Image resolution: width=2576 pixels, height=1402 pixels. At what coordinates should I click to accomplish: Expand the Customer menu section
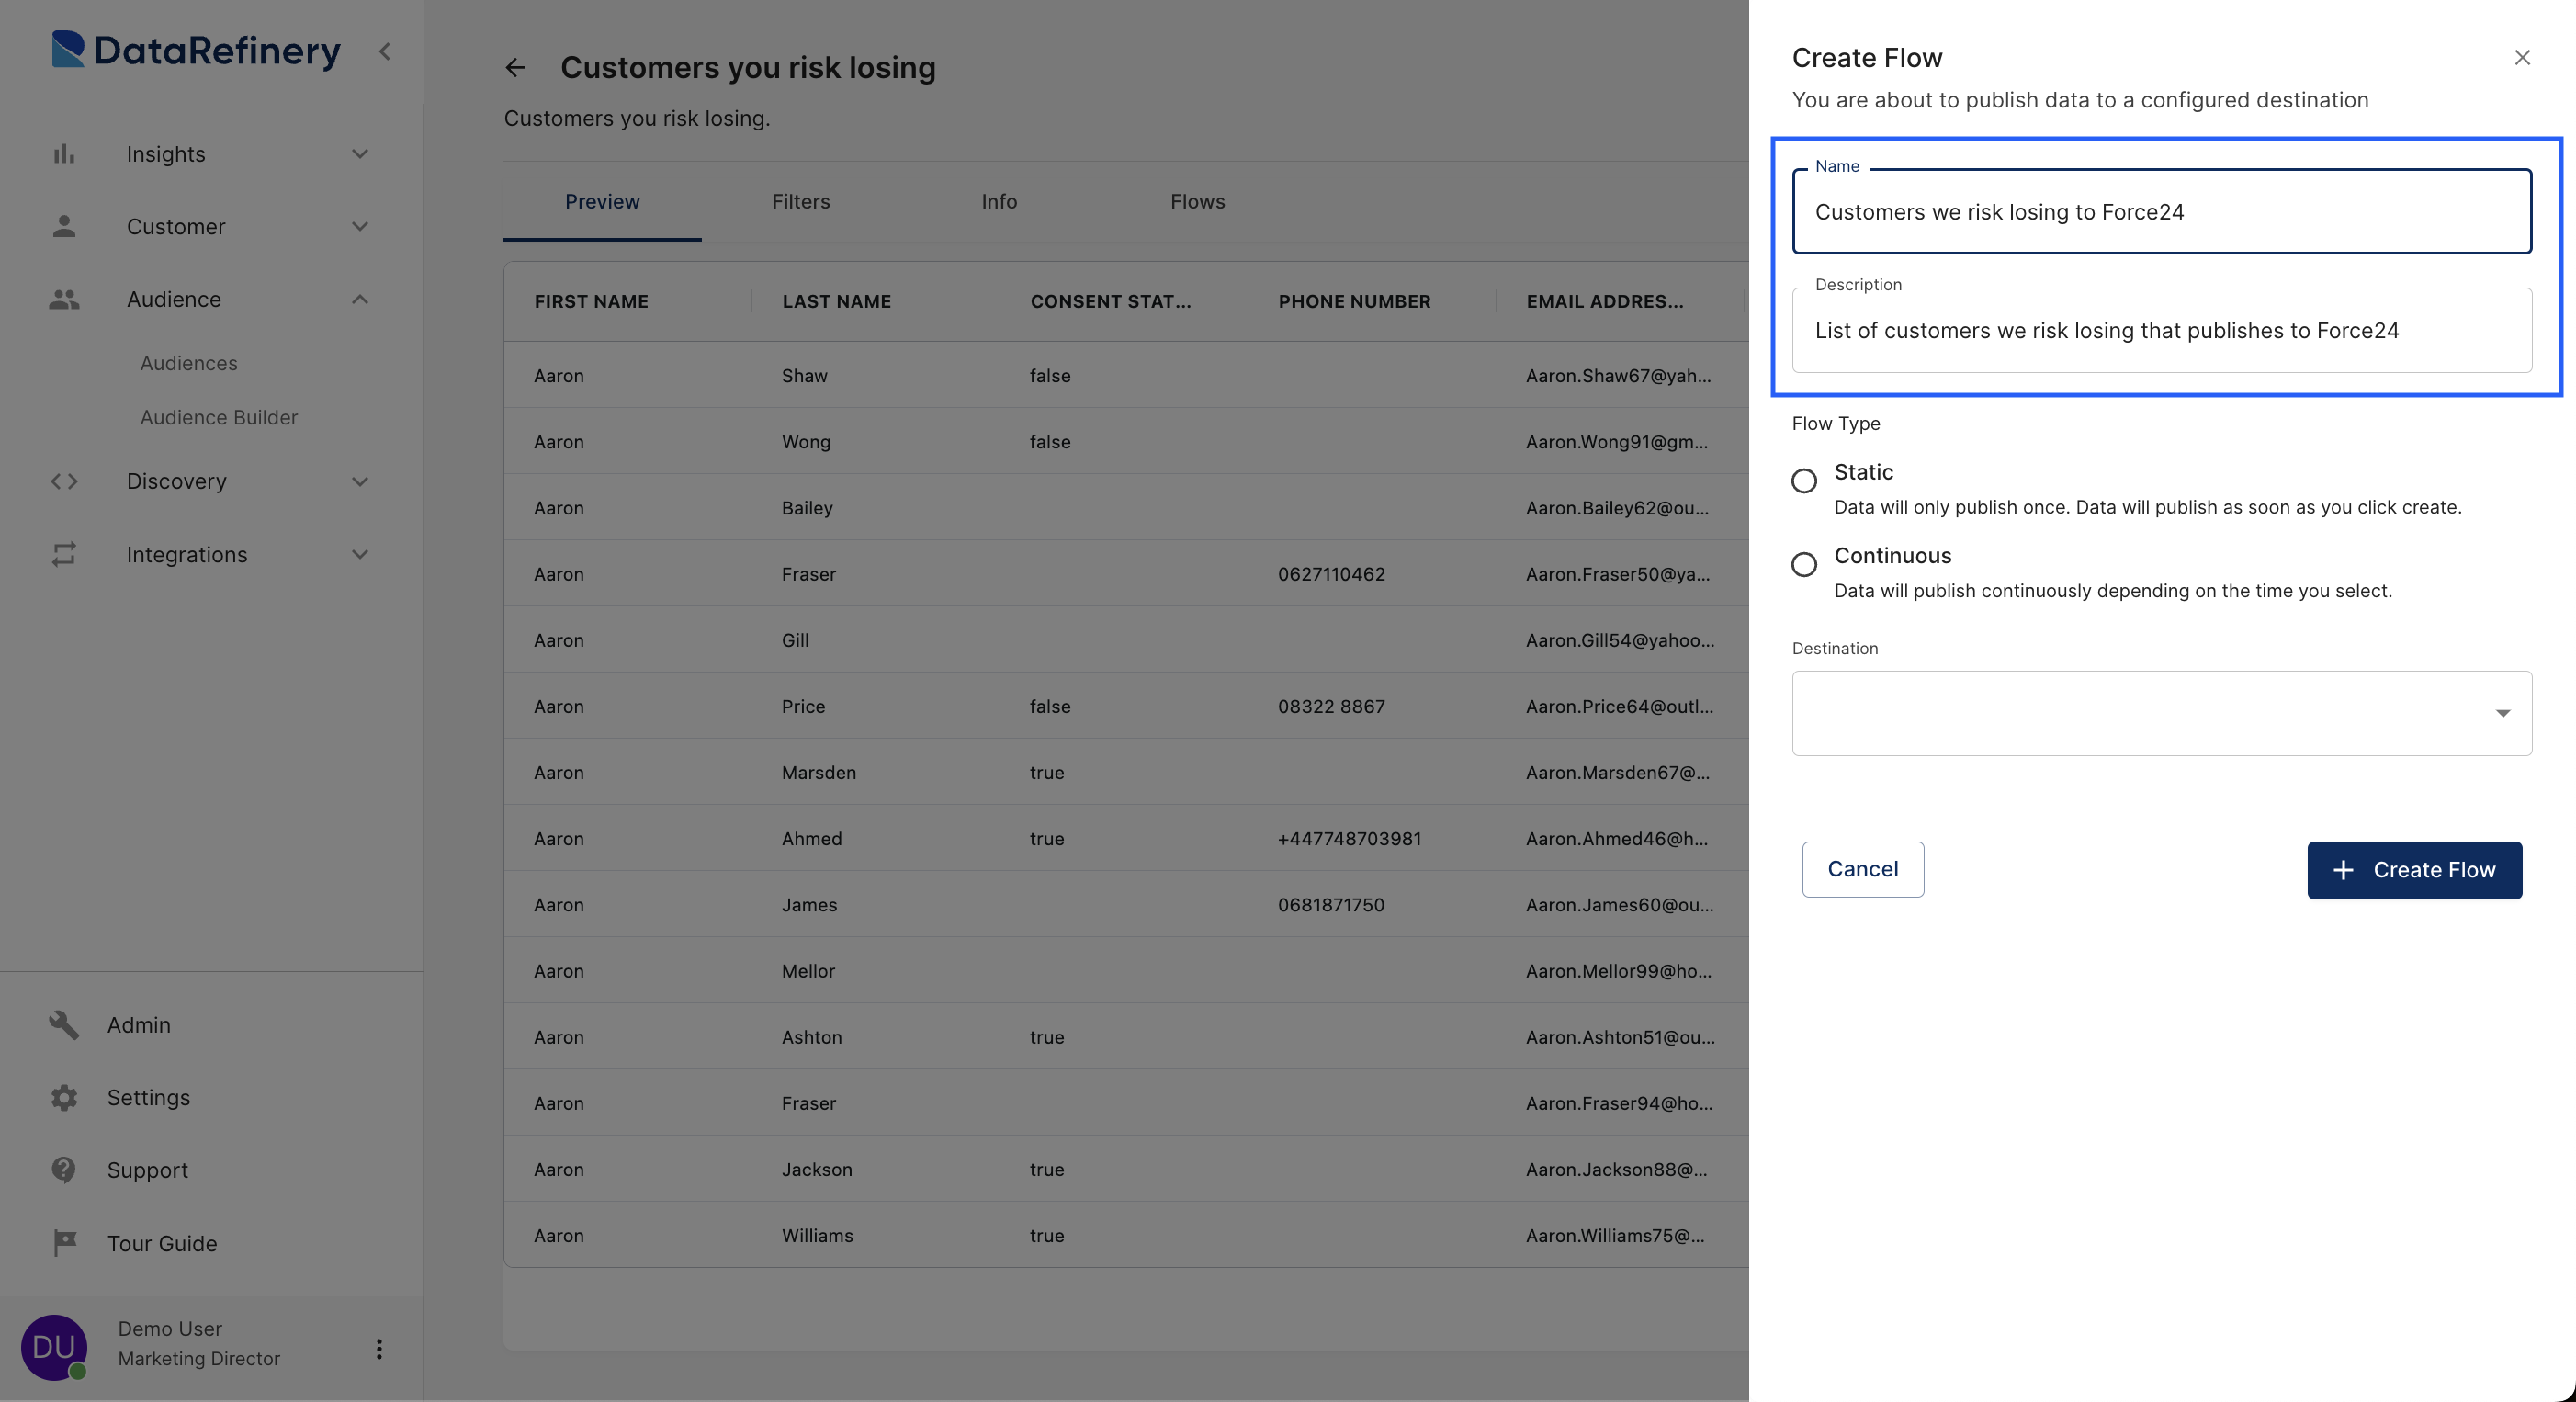[x=361, y=227]
